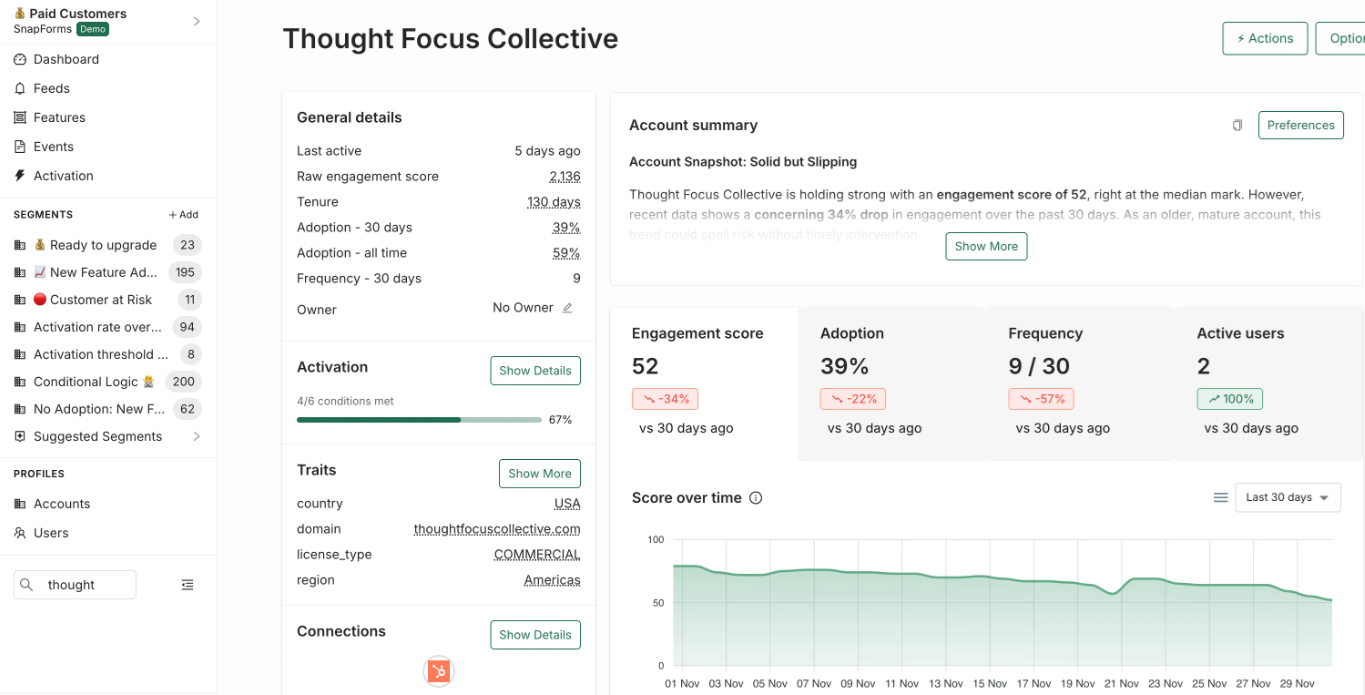Click the HubSpot connection icon
This screenshot has height=695, width=1365.
pyautogui.click(x=439, y=671)
